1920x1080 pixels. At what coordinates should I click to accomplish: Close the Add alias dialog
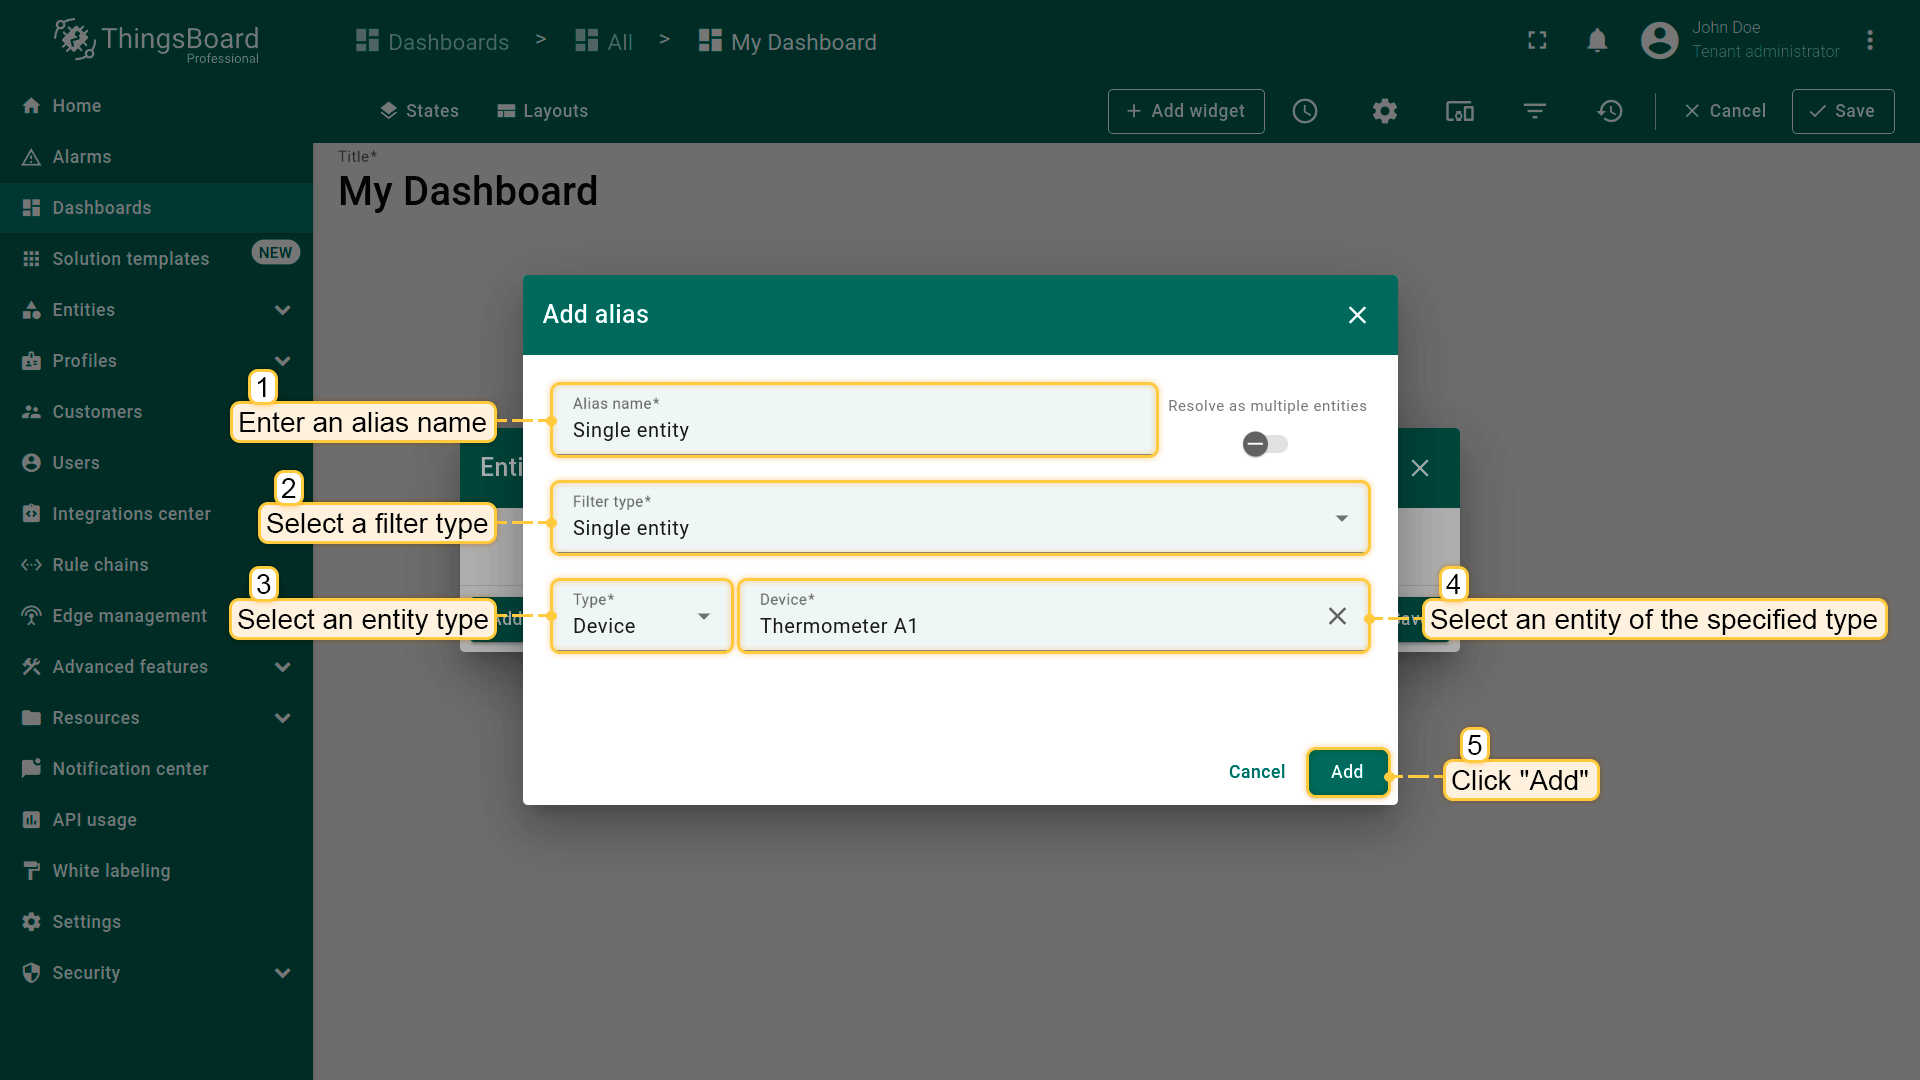click(x=1357, y=315)
